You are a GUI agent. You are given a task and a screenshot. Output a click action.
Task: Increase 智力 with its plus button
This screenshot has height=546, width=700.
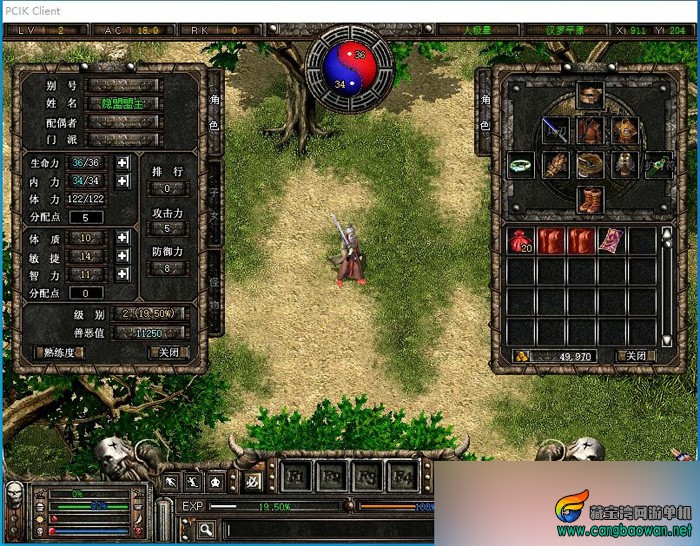123,274
